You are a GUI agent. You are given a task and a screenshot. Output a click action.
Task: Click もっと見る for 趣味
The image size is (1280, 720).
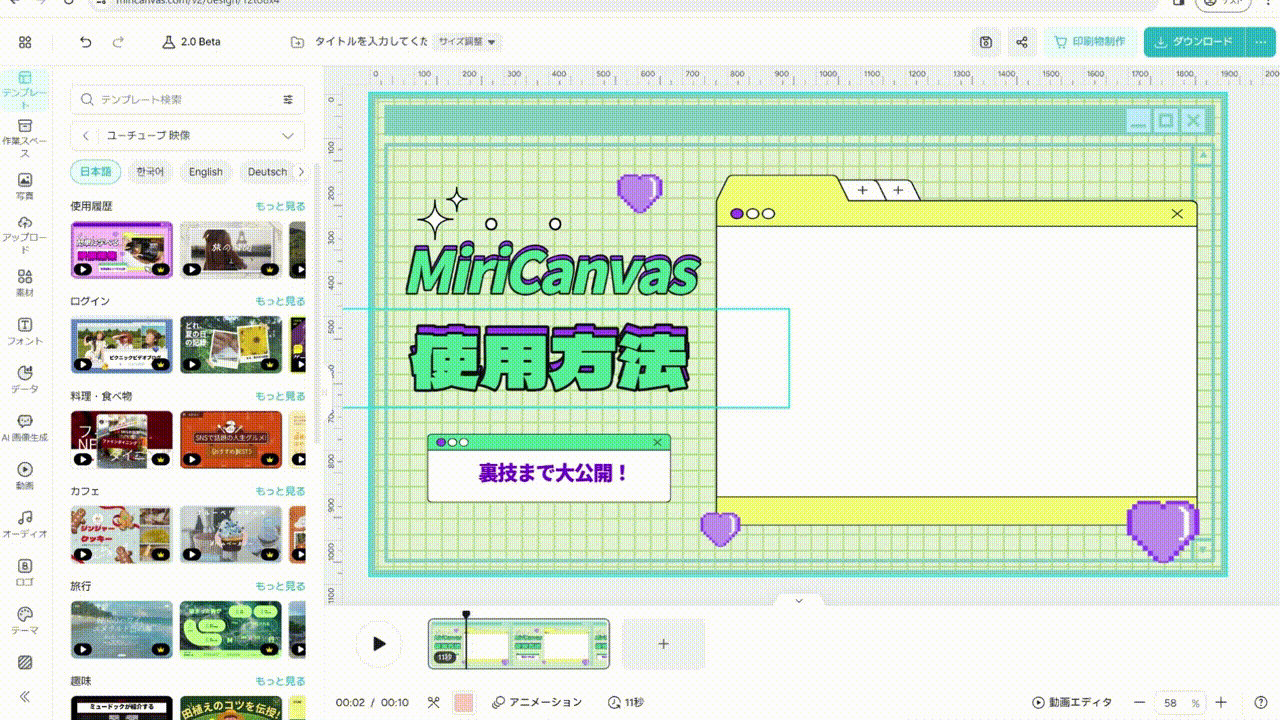pyautogui.click(x=280, y=681)
